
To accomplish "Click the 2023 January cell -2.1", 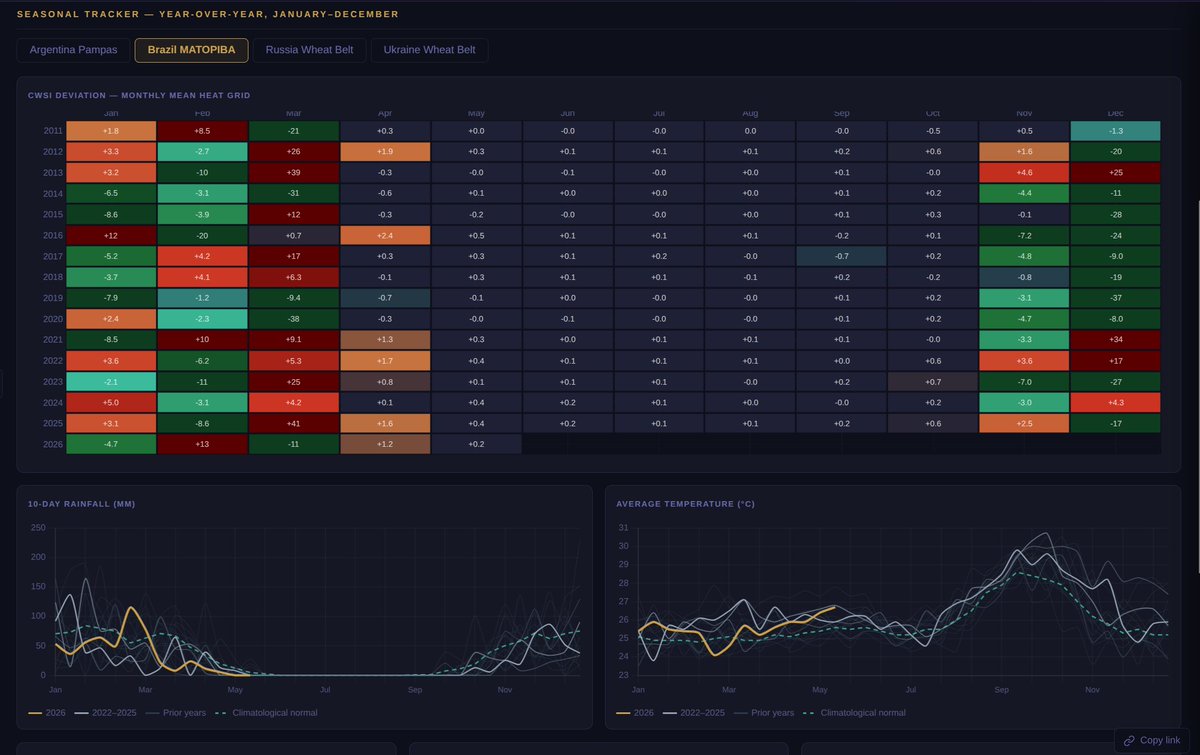I will tap(111, 381).
